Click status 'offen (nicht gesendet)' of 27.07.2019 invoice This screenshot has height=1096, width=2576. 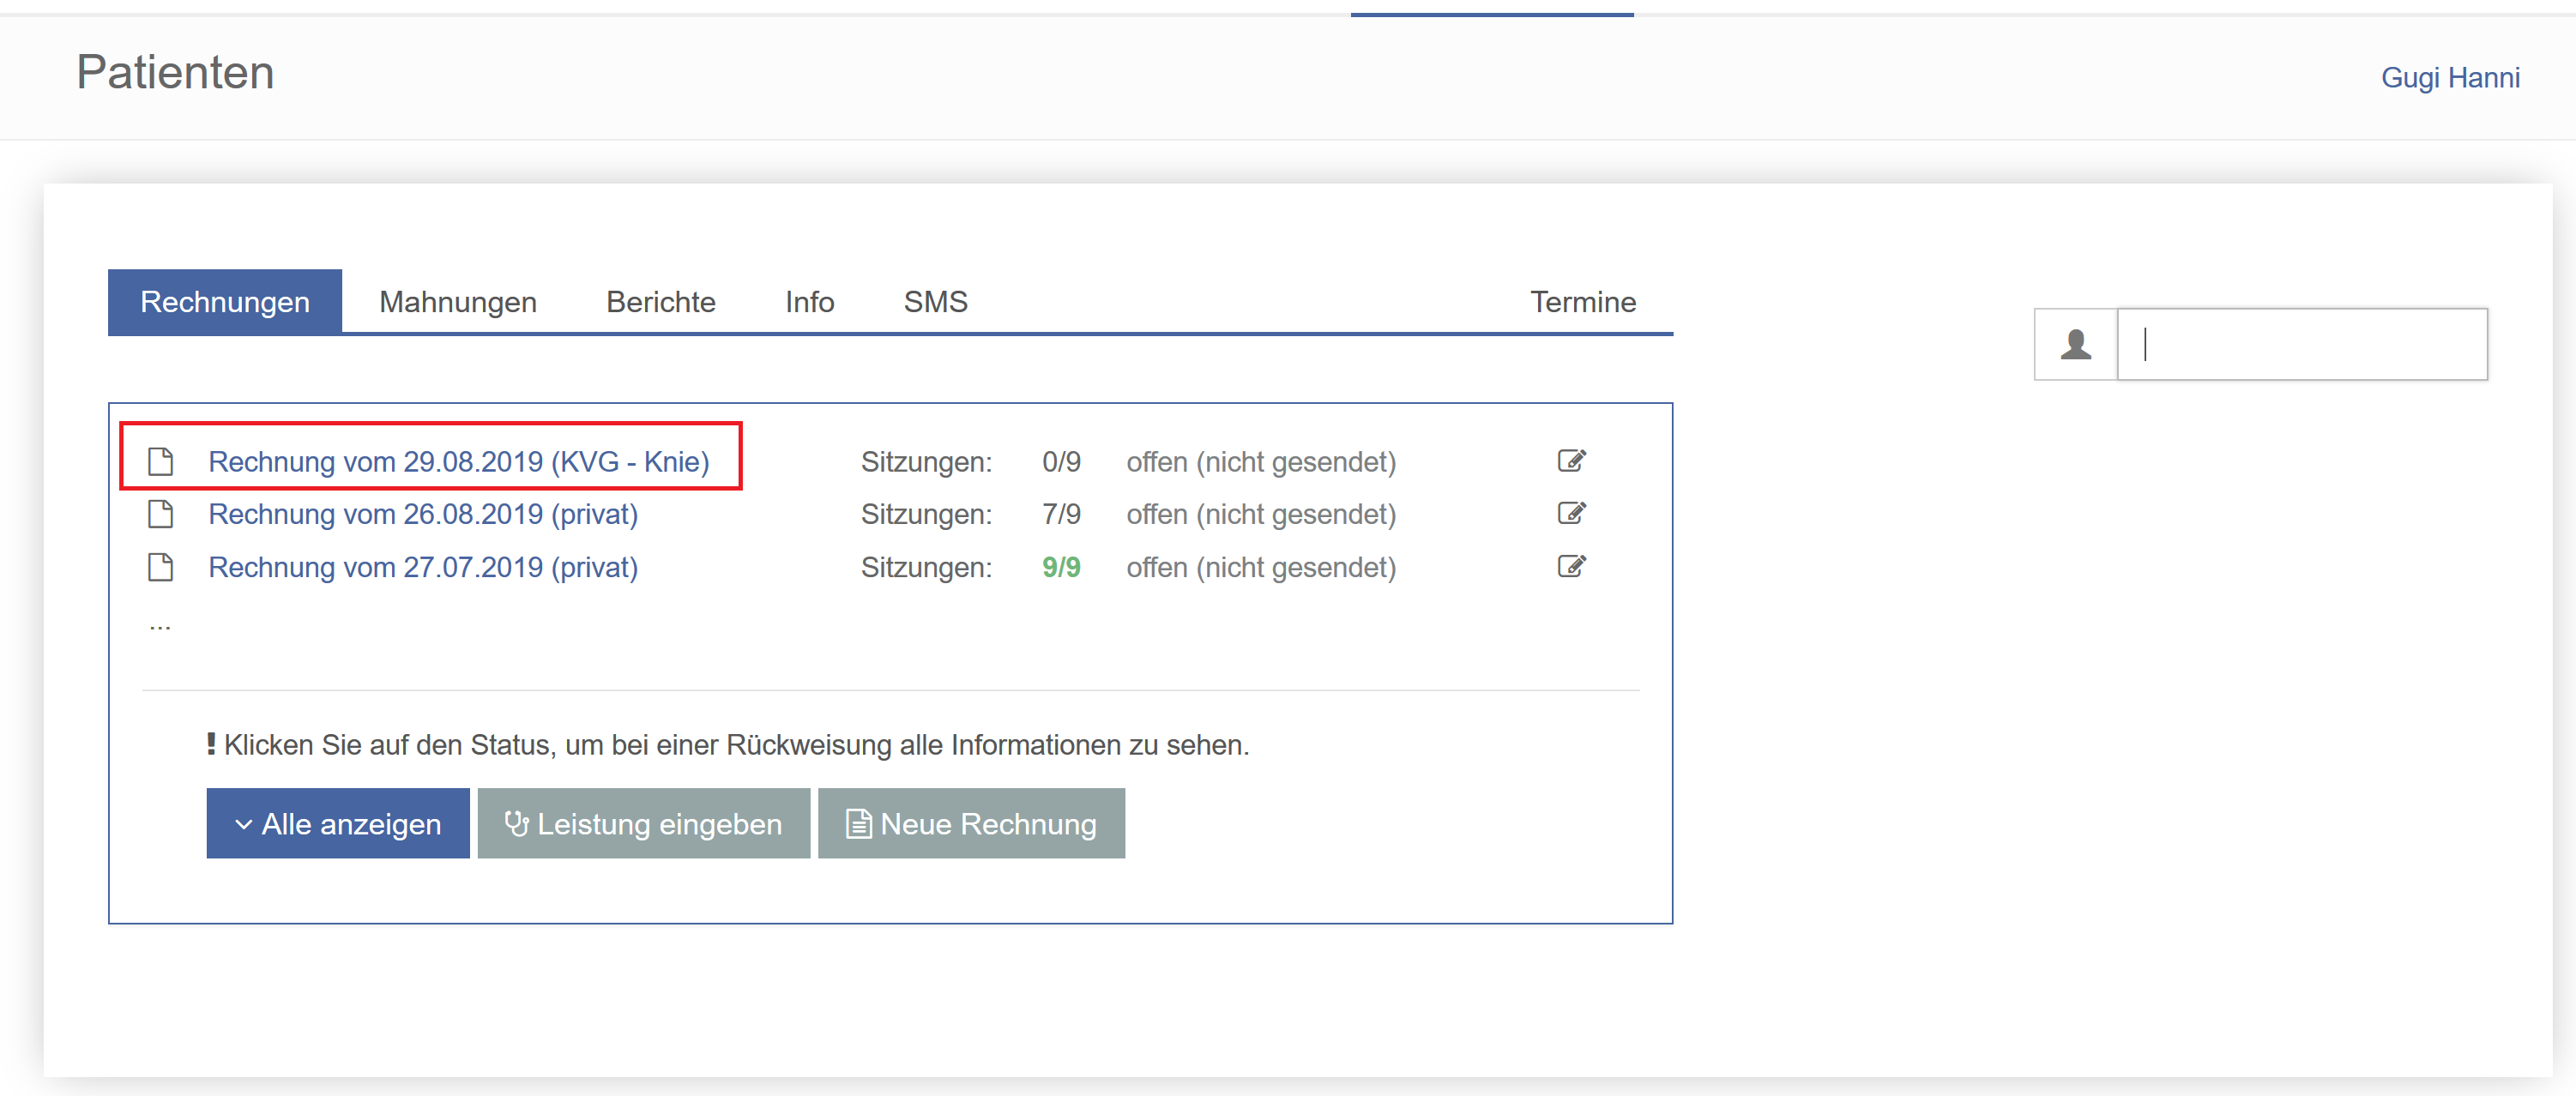[1261, 567]
